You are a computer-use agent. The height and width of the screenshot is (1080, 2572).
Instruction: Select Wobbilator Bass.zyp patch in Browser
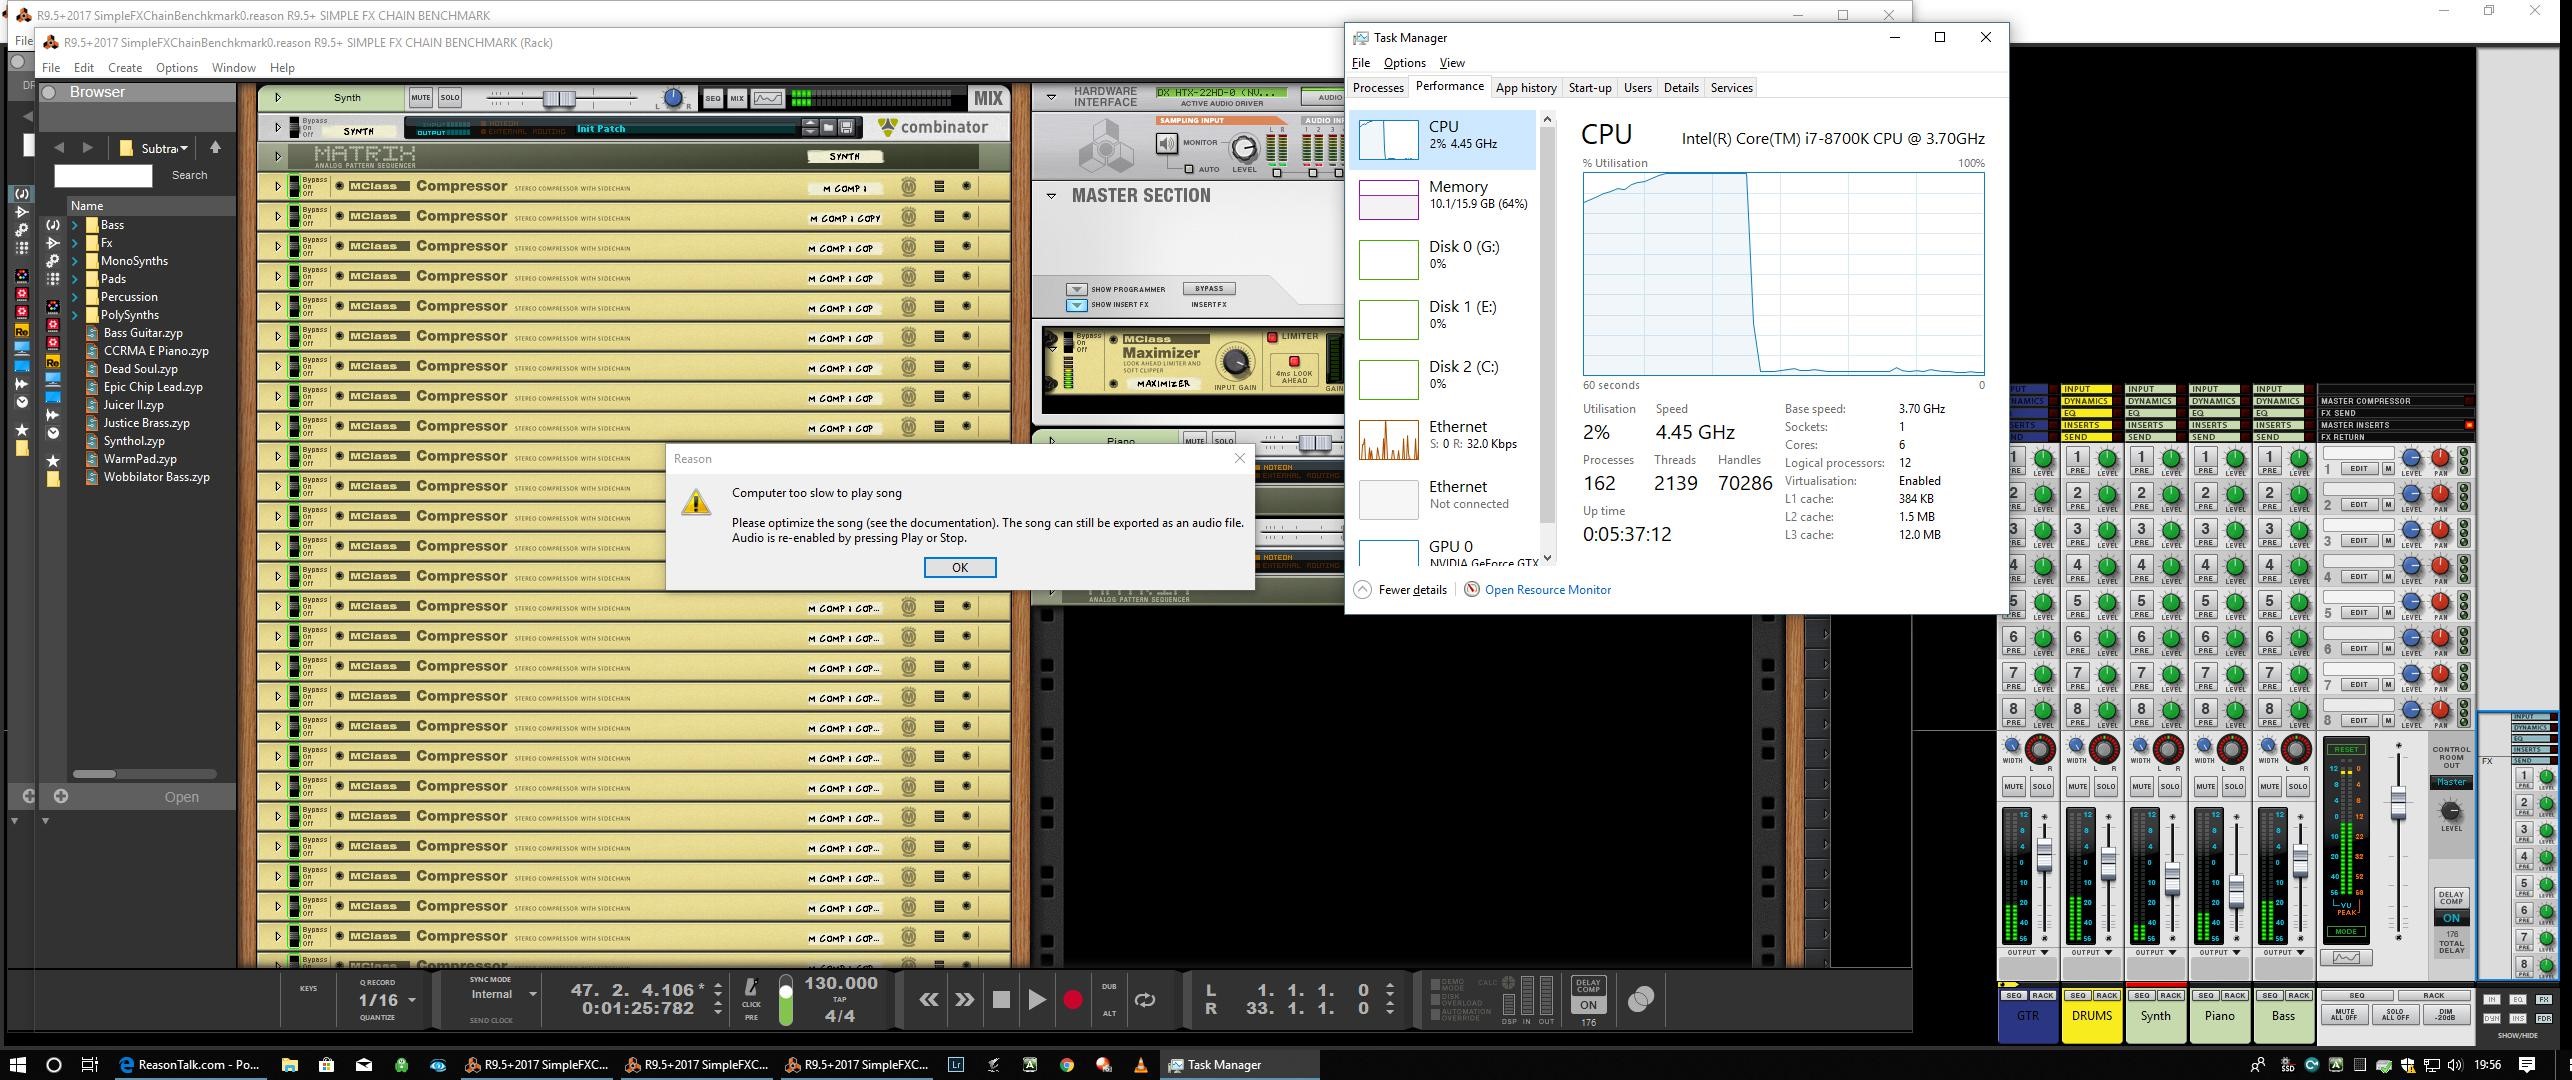click(x=156, y=477)
